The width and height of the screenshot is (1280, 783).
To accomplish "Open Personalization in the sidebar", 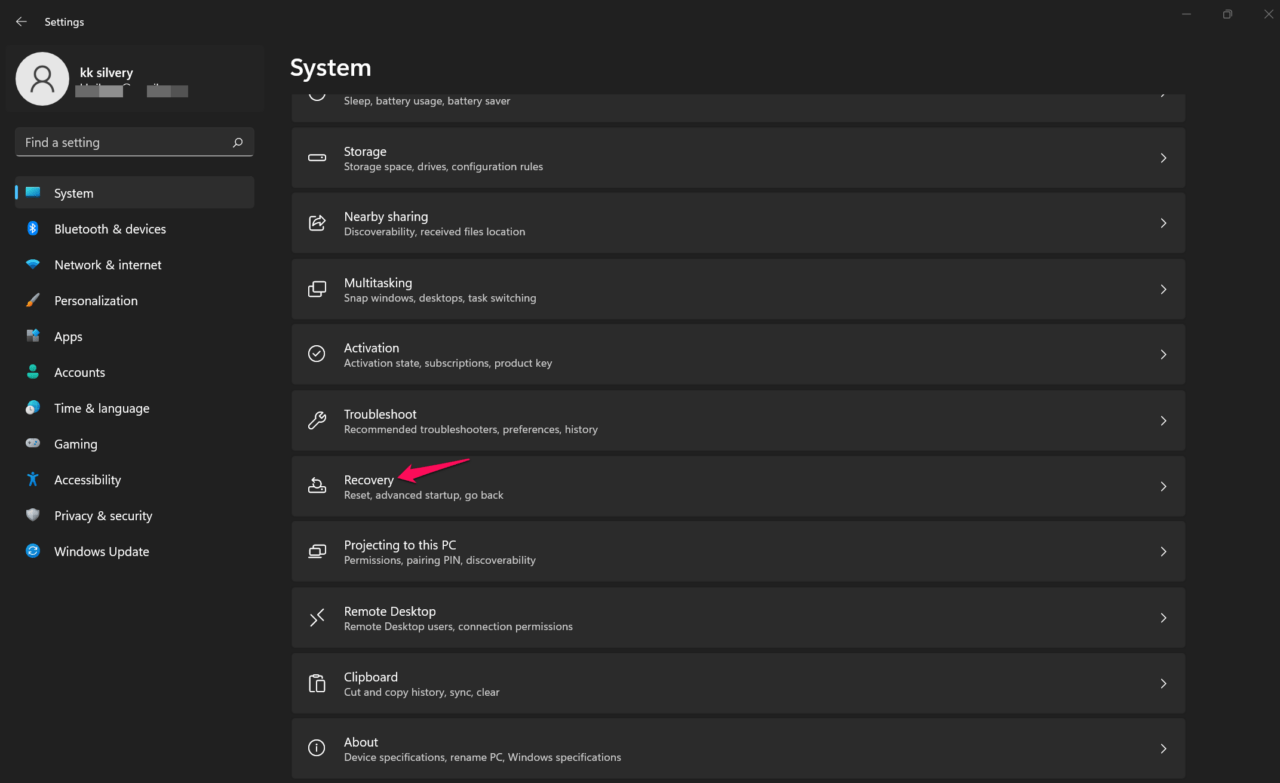I will (x=96, y=301).
